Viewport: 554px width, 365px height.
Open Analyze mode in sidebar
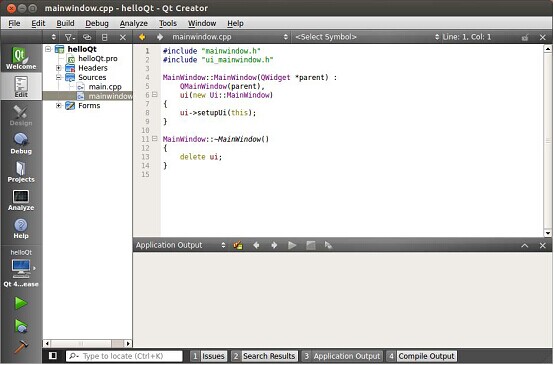pyautogui.click(x=21, y=200)
